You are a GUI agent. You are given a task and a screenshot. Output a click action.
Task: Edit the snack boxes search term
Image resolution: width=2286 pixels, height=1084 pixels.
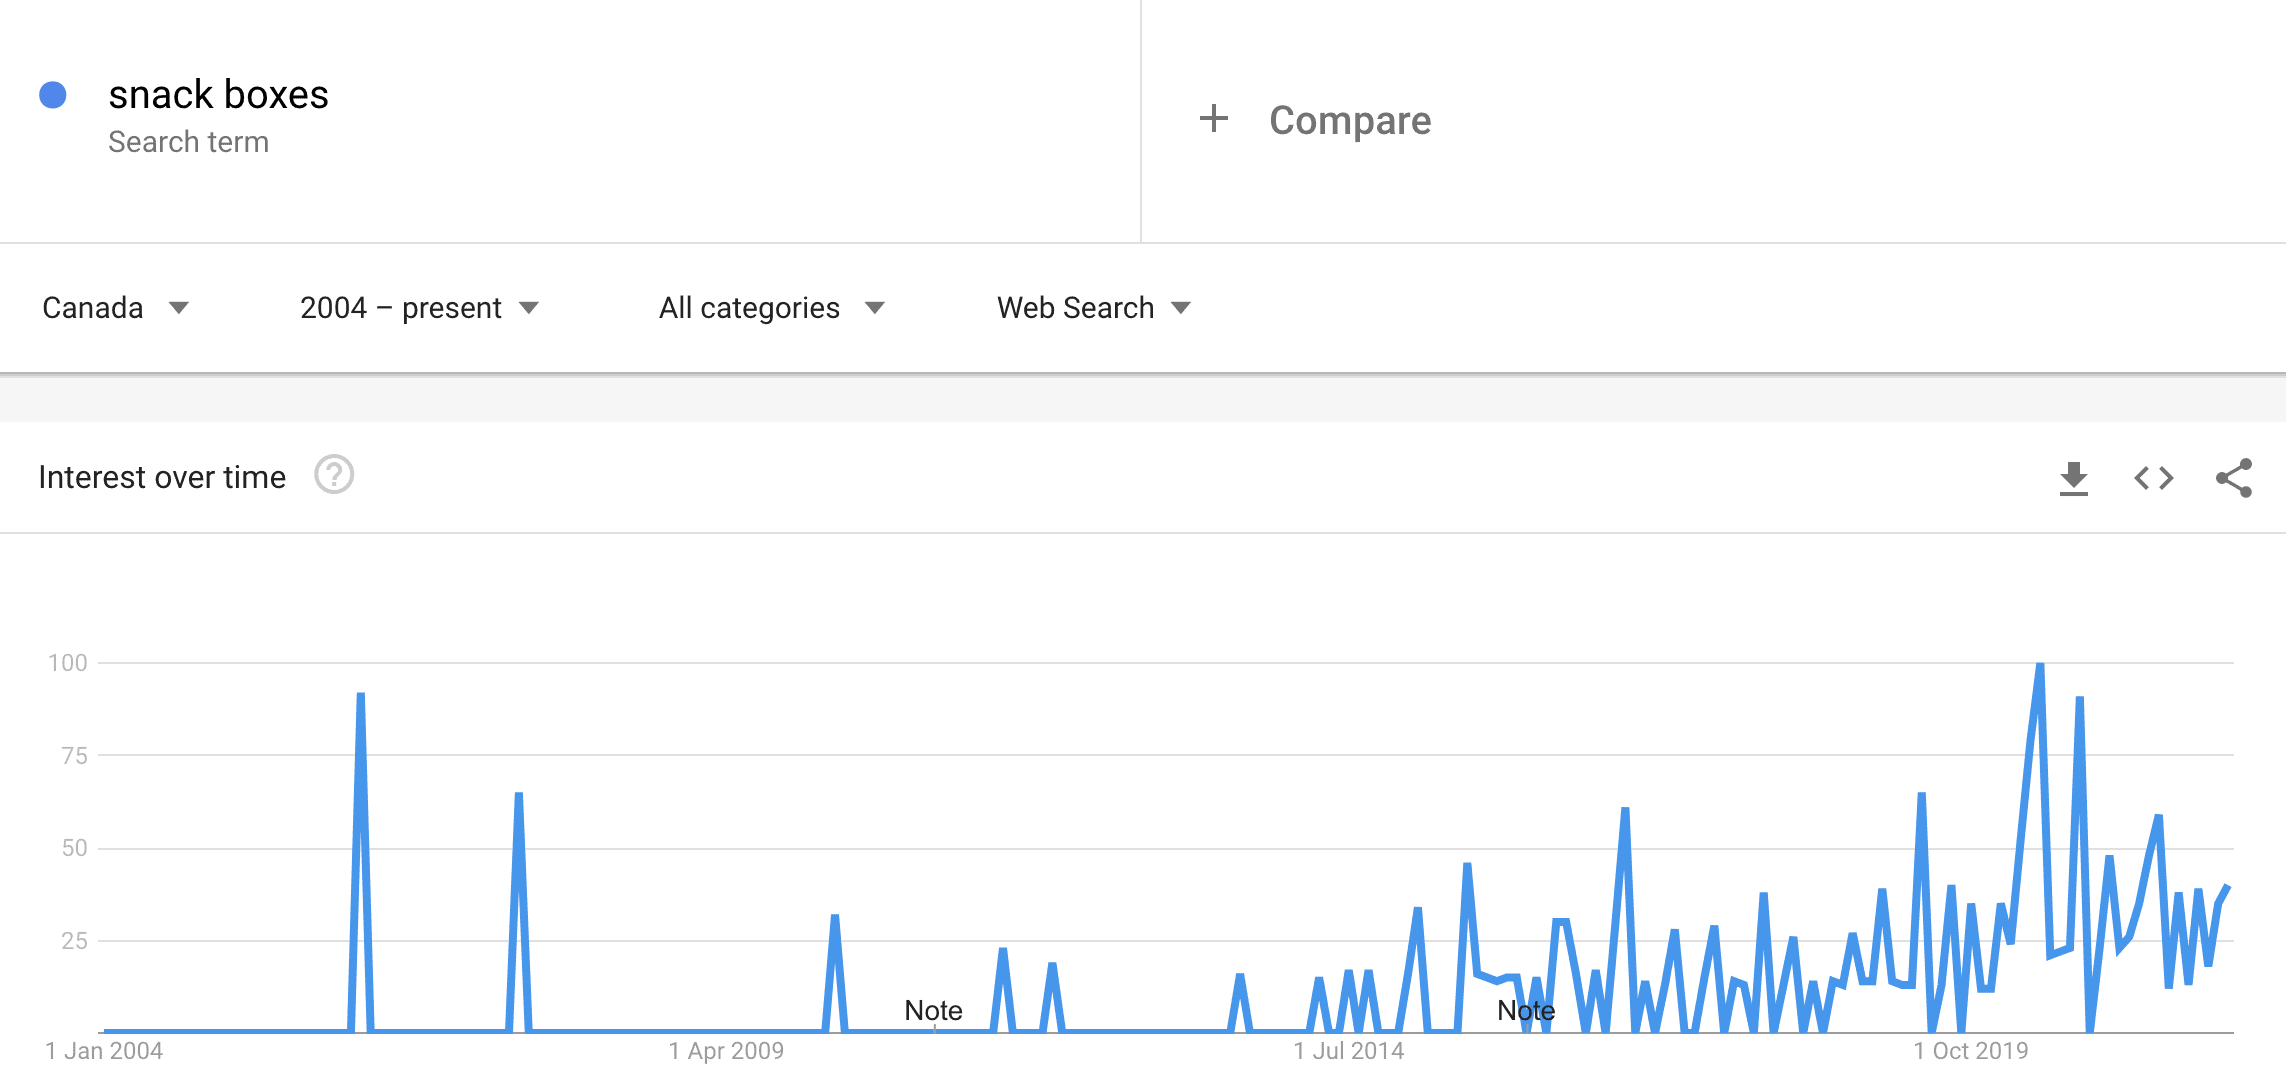tap(218, 95)
